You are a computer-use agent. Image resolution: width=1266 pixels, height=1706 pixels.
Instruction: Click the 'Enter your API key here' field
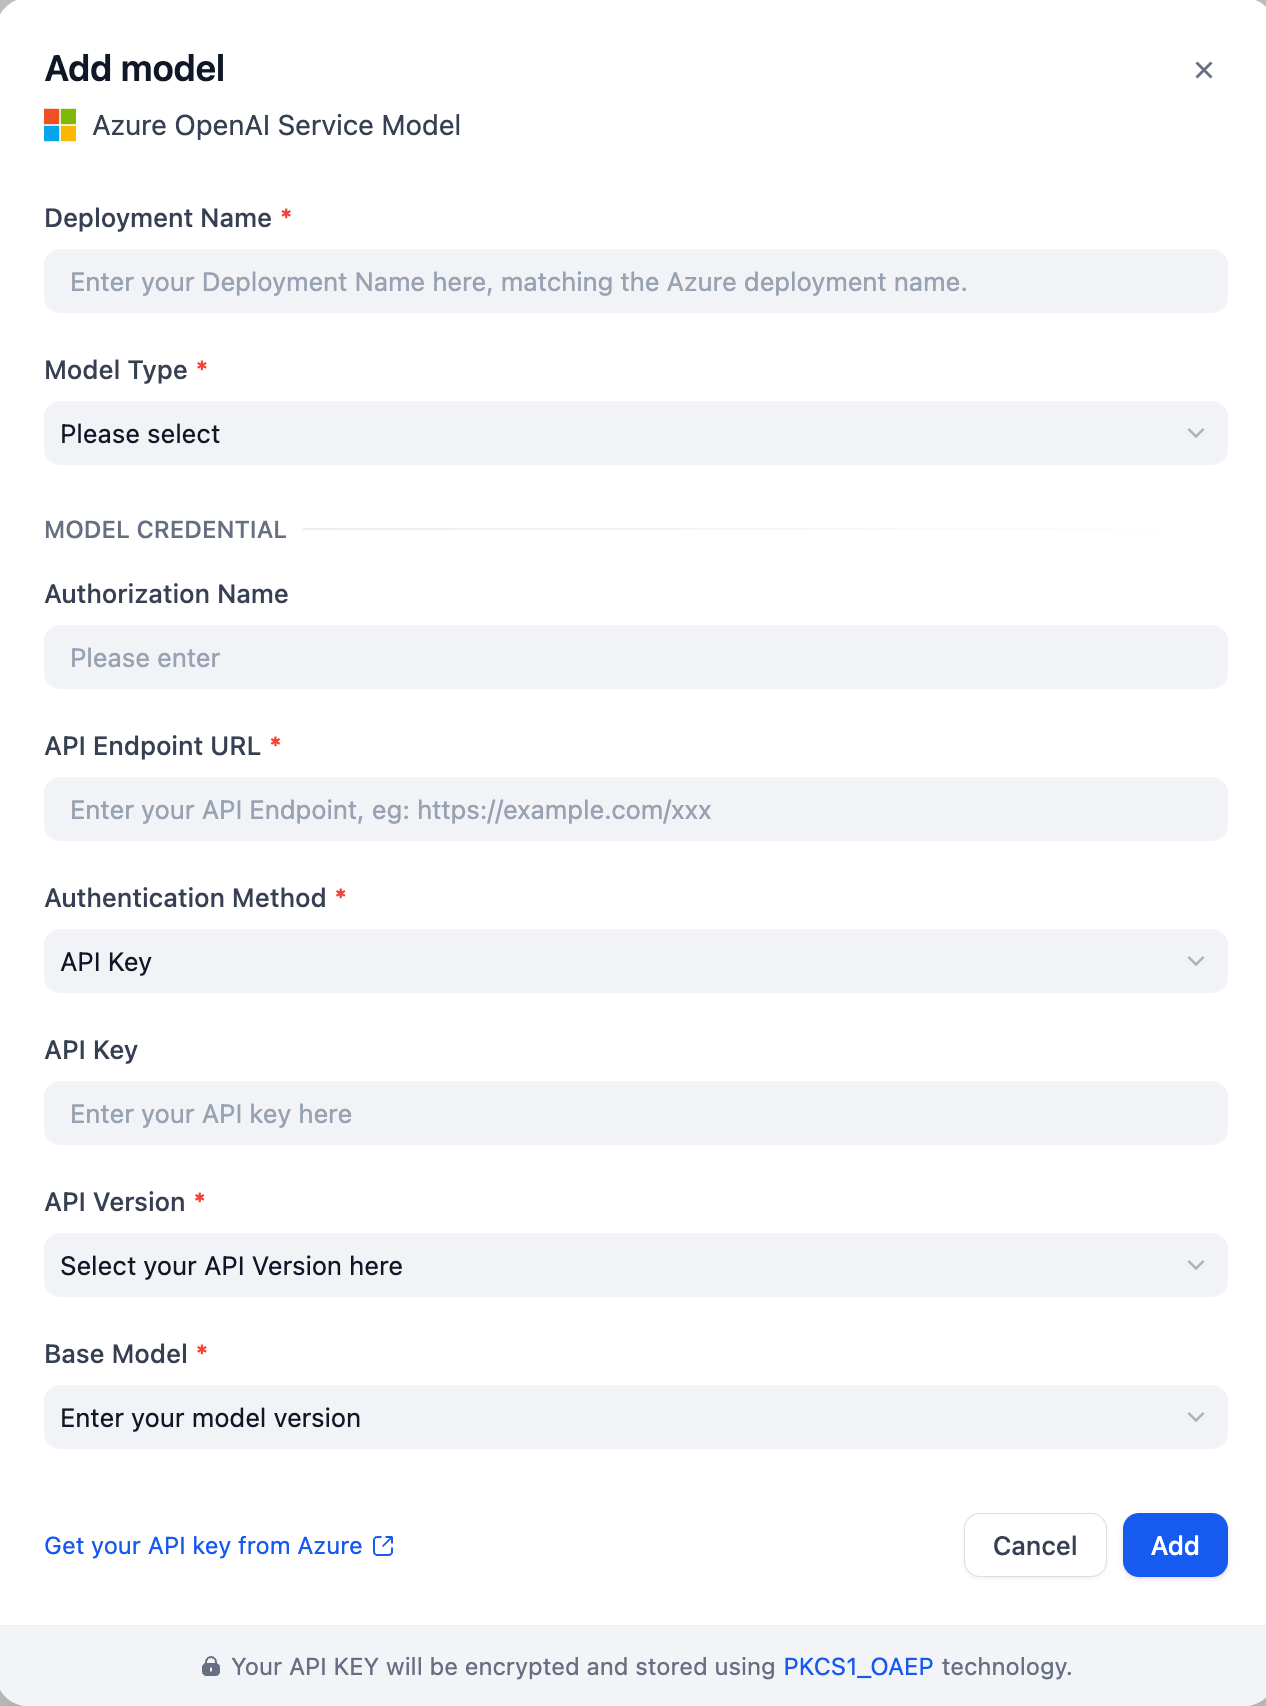[x=636, y=1113]
